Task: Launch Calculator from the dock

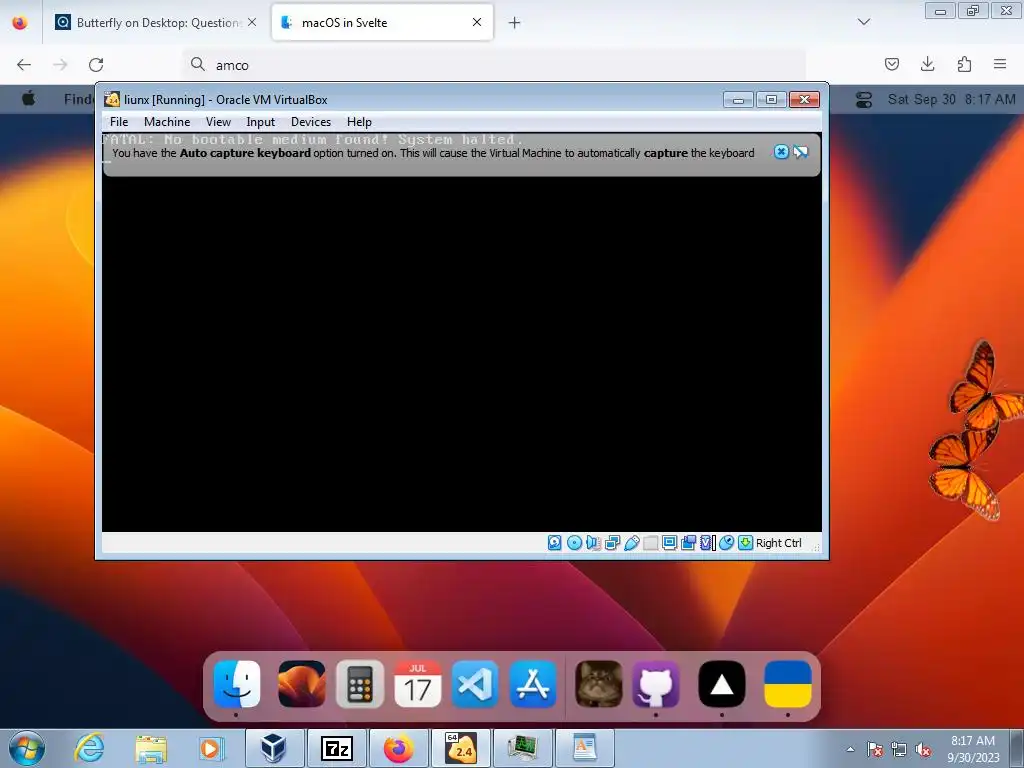Action: tap(360, 684)
